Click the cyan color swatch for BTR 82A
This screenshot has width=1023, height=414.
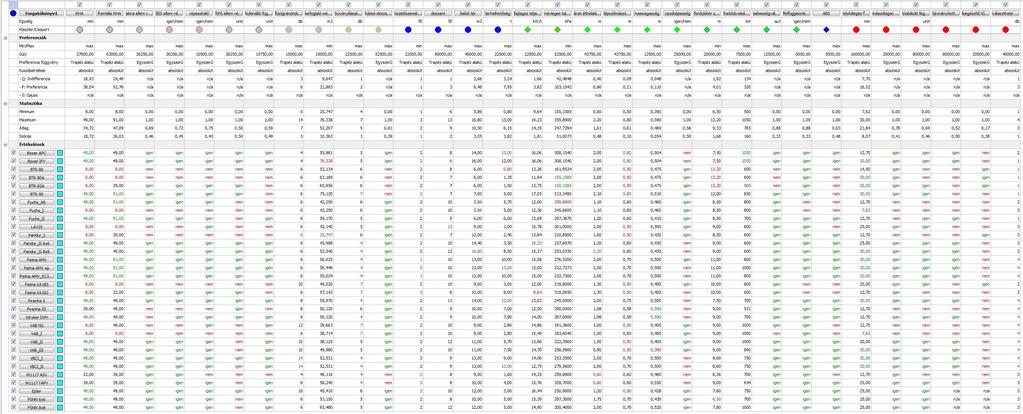pos(60,185)
